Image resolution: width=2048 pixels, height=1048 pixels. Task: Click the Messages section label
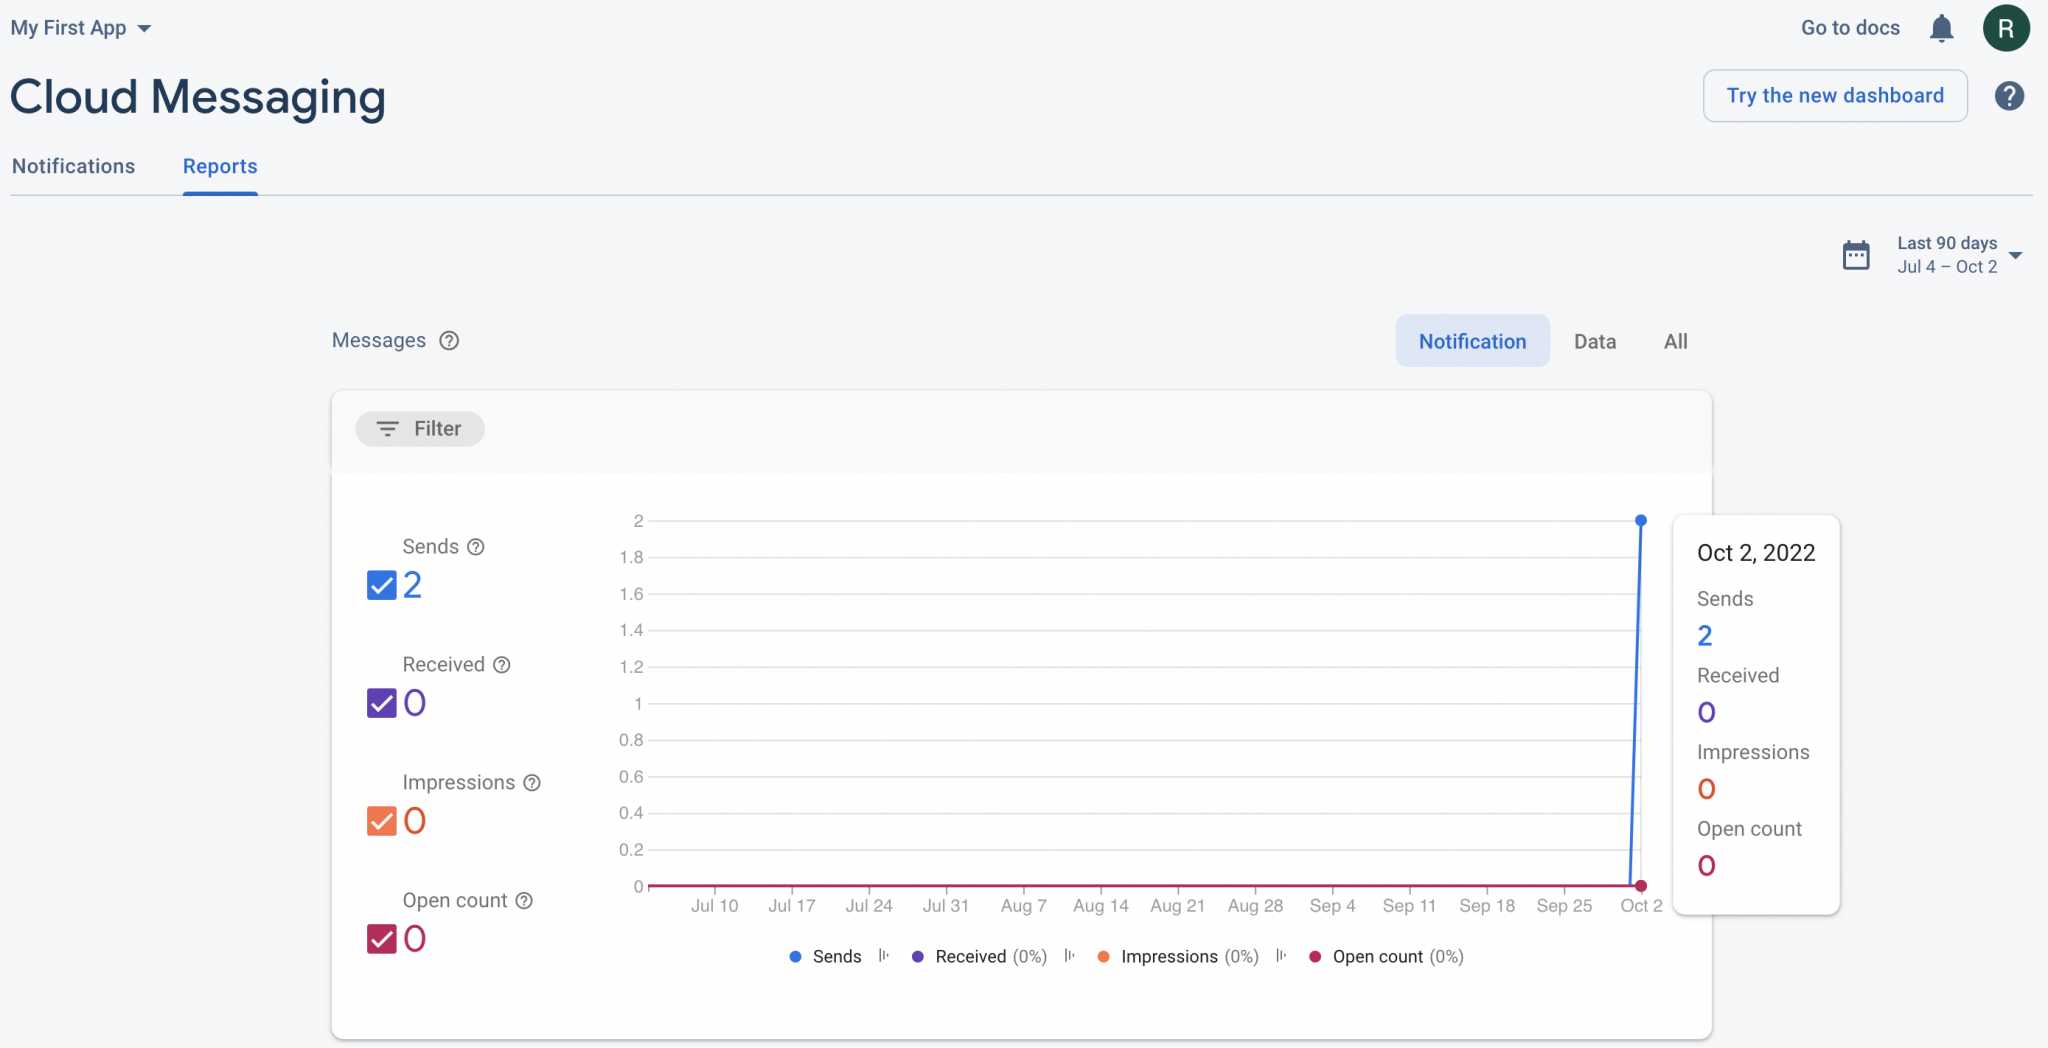[379, 341]
